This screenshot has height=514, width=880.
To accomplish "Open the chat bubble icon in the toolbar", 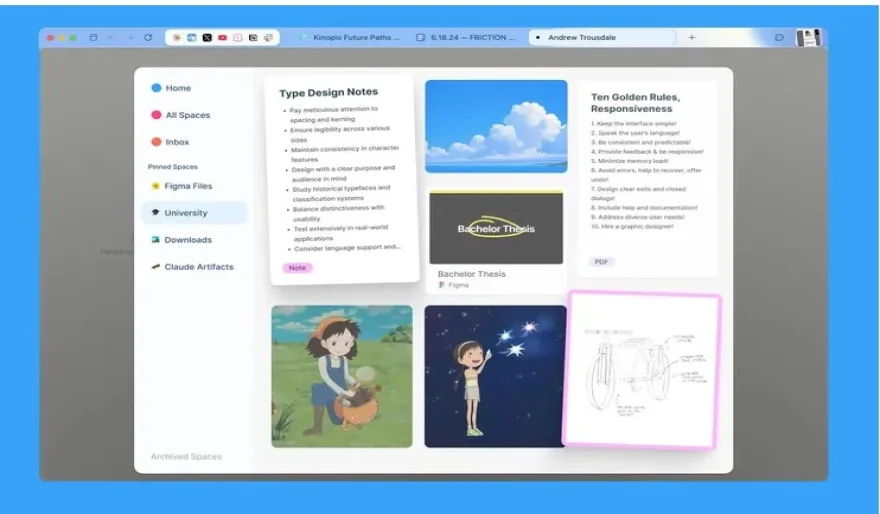I will 779,38.
